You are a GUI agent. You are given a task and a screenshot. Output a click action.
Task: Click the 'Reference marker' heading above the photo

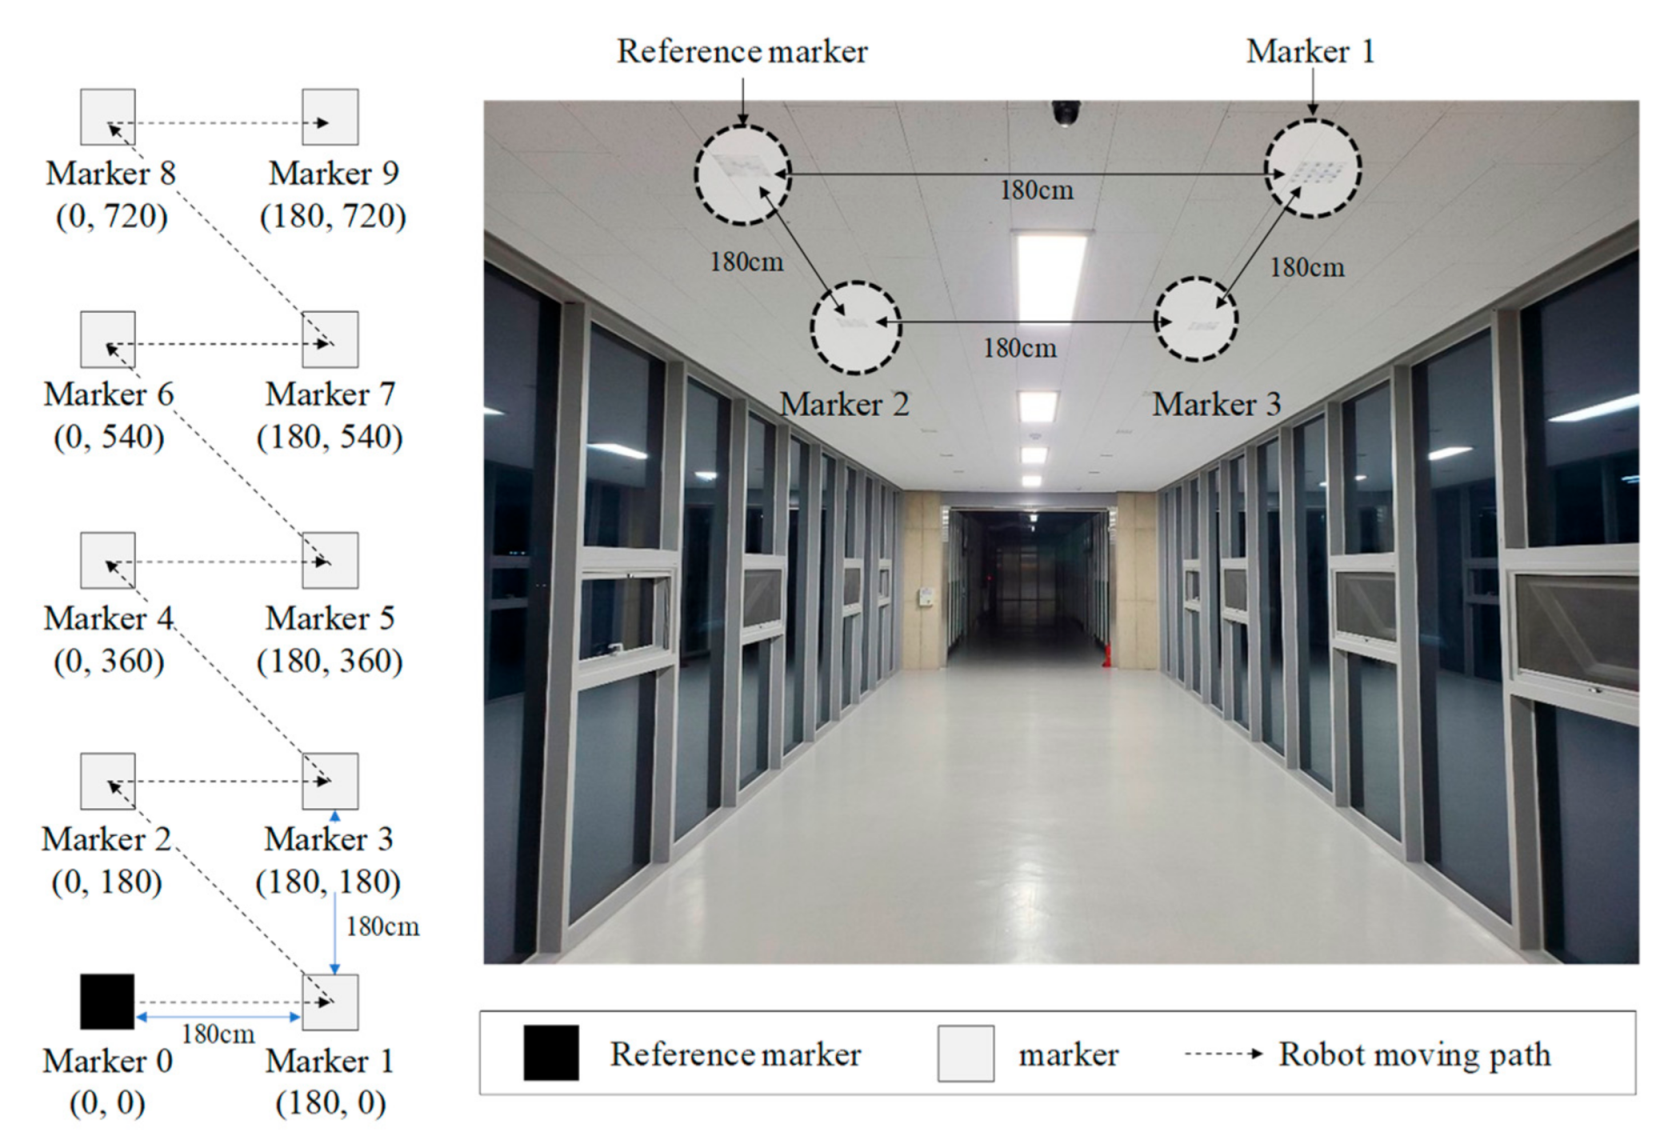point(742,51)
